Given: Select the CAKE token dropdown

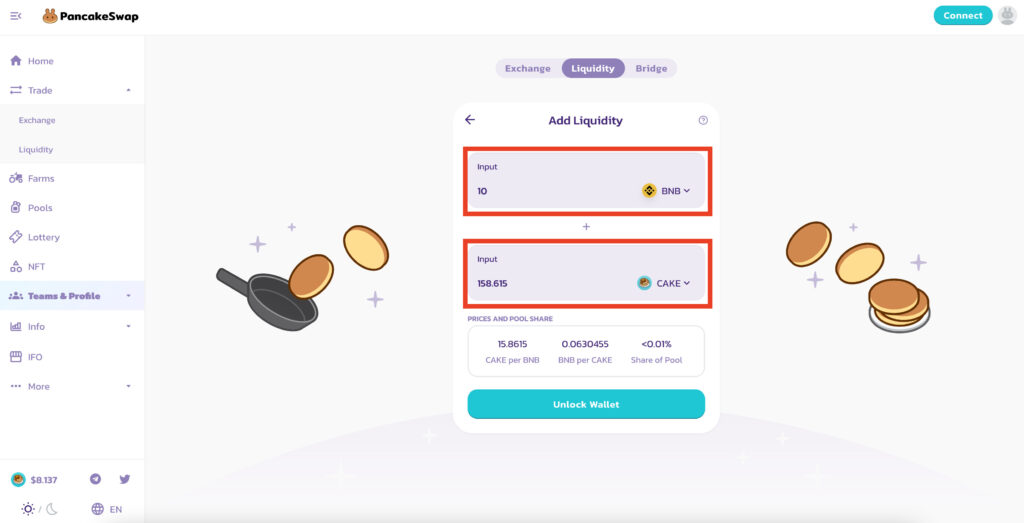Looking at the screenshot, I should click(x=664, y=283).
